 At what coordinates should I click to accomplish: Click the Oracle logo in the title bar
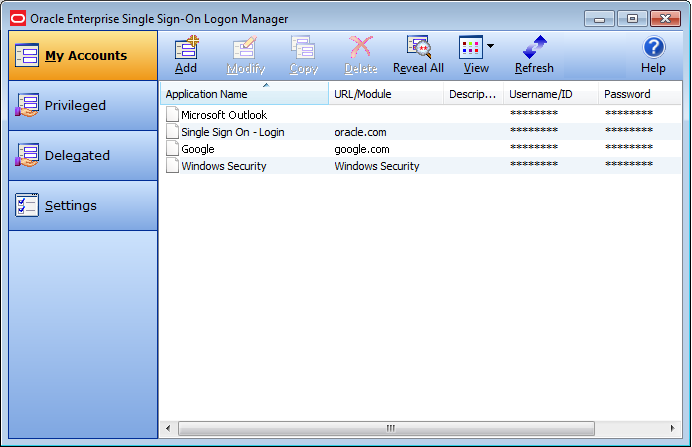18,19
